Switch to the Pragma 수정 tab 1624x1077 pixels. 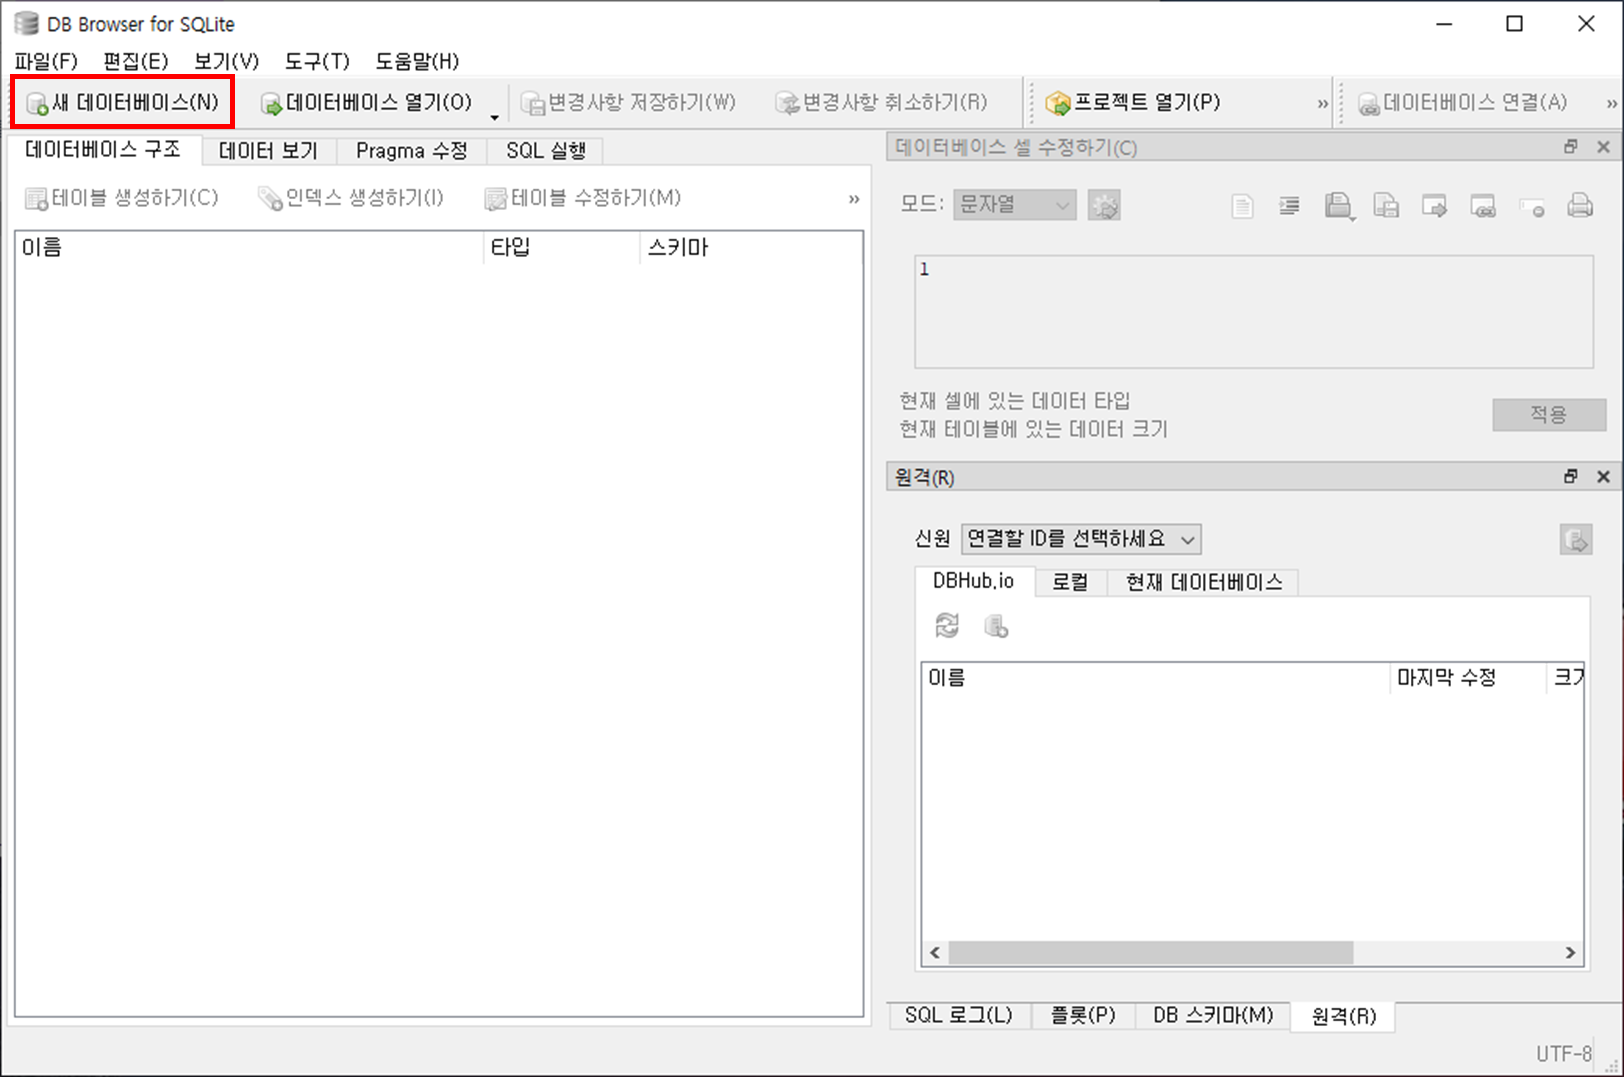point(411,150)
